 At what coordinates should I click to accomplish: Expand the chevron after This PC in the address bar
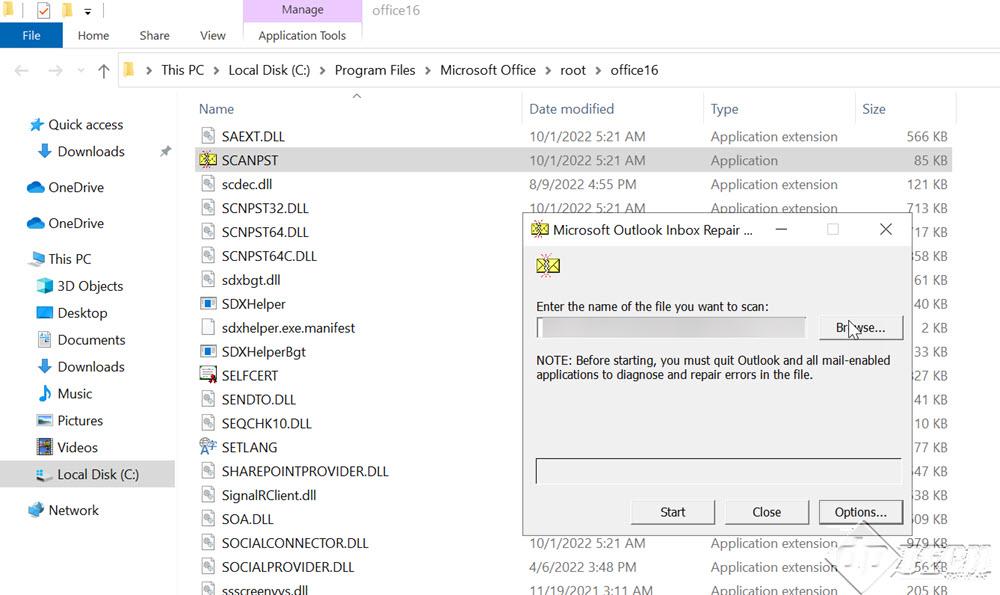click(216, 70)
